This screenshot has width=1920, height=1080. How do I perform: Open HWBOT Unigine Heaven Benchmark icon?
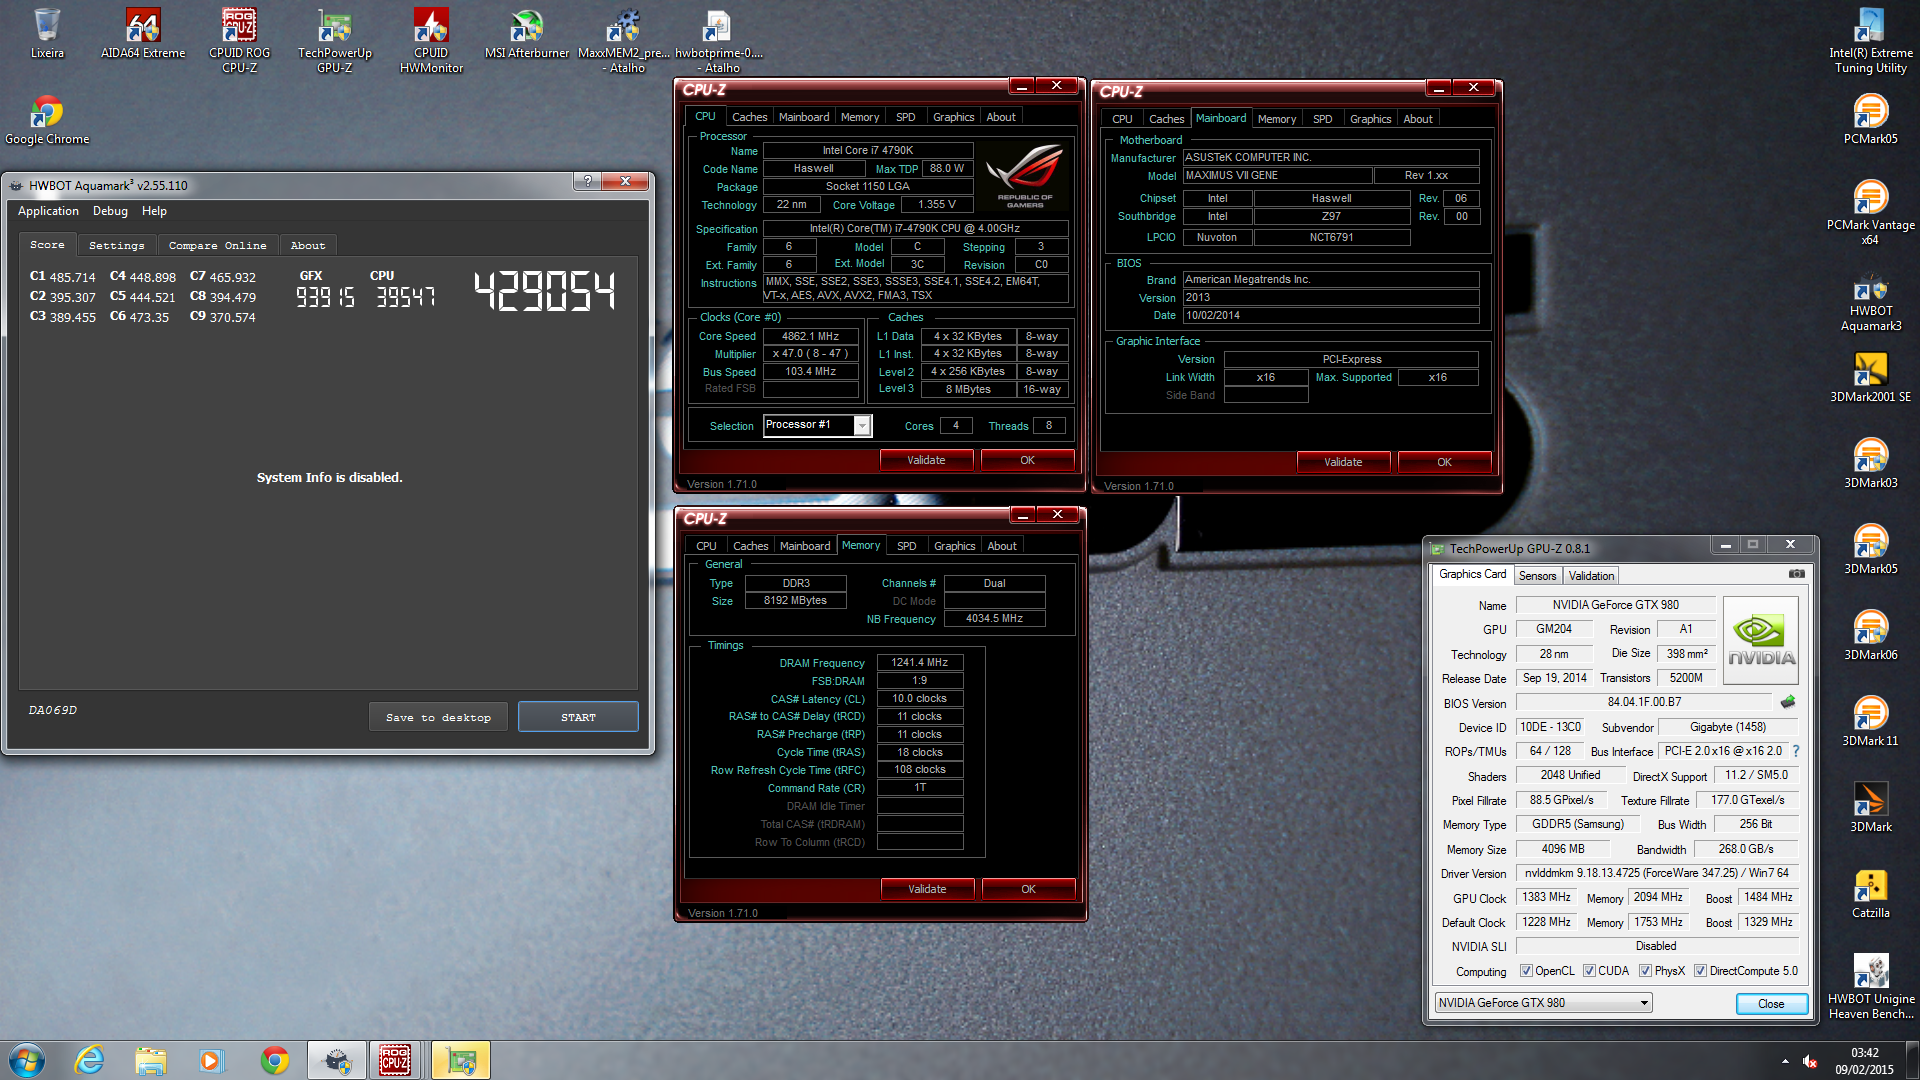click(x=1870, y=987)
